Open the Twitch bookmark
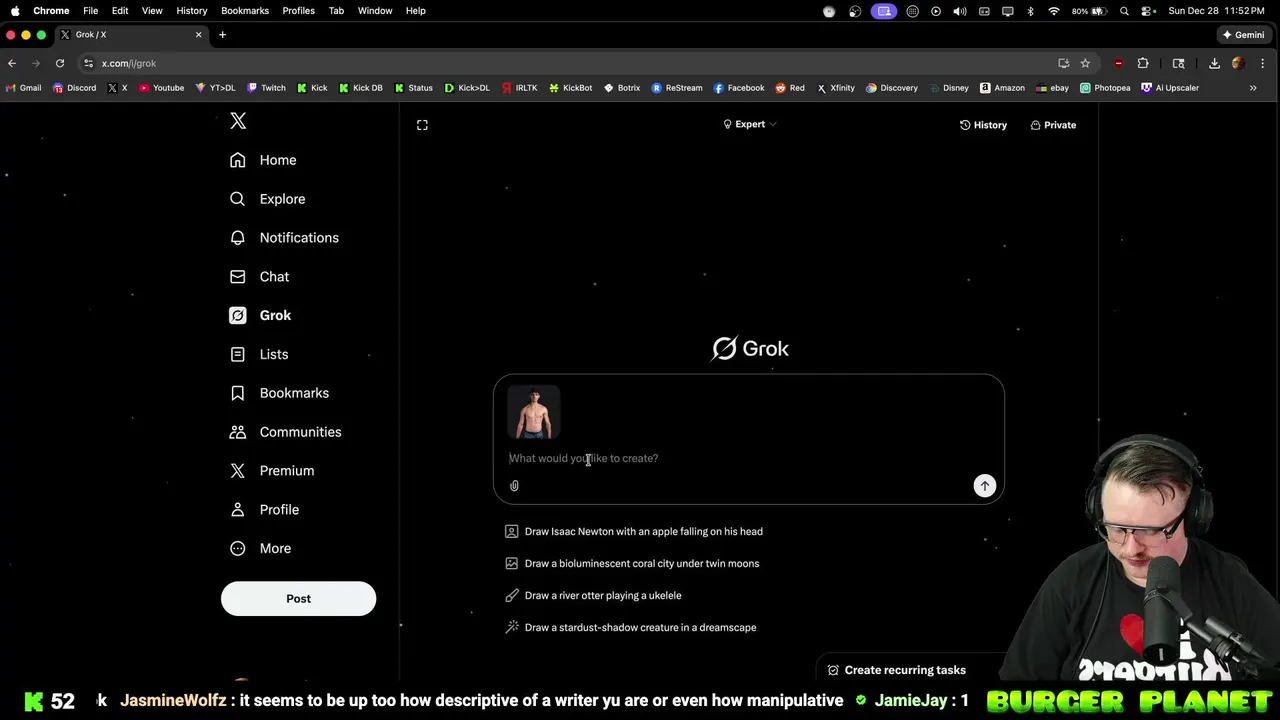Viewport: 1280px width, 720px height. (x=266, y=88)
